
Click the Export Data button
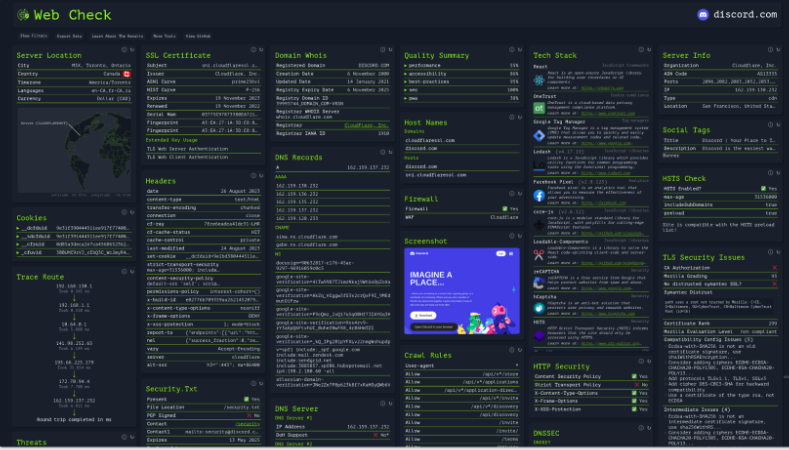pyautogui.click(x=69, y=36)
